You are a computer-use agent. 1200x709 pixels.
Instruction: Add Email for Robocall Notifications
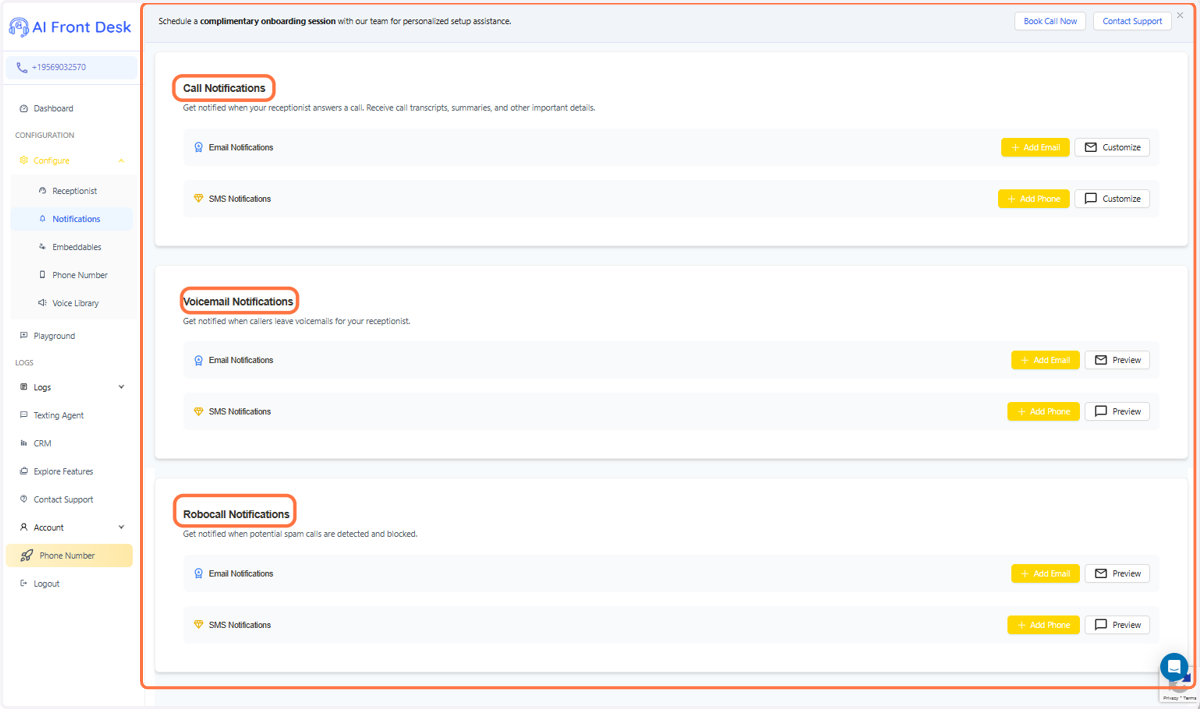(1045, 574)
